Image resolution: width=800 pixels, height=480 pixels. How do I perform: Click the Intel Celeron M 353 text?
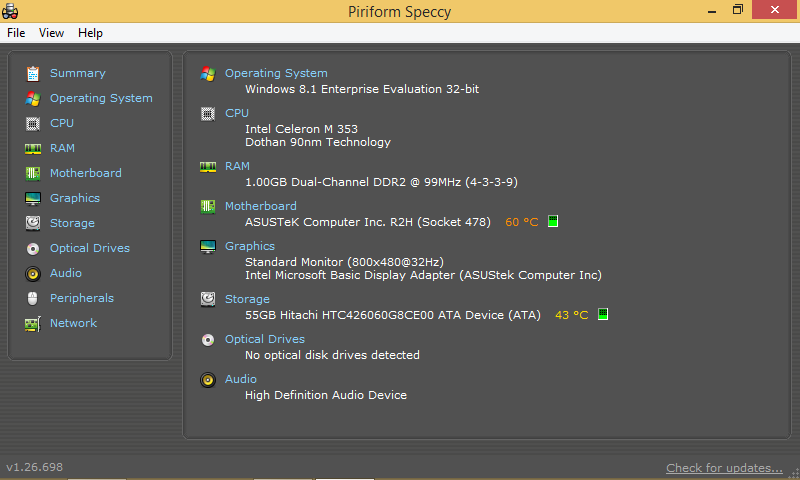point(301,129)
